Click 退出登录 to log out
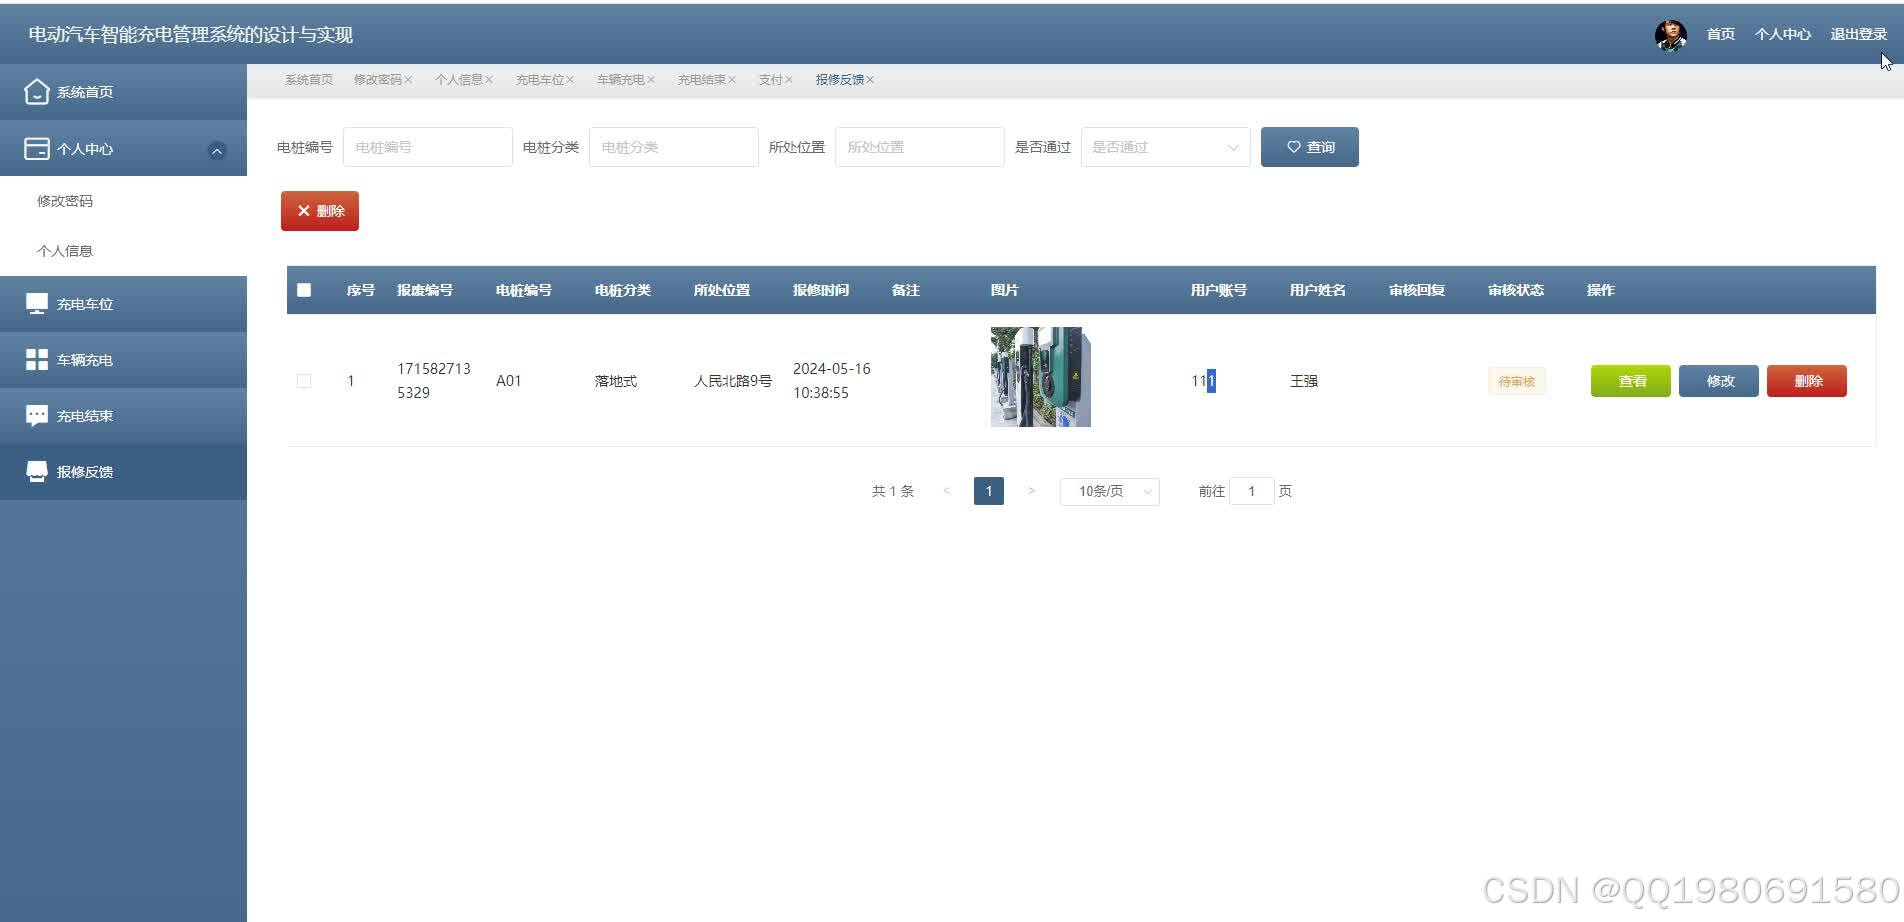 tap(1858, 34)
